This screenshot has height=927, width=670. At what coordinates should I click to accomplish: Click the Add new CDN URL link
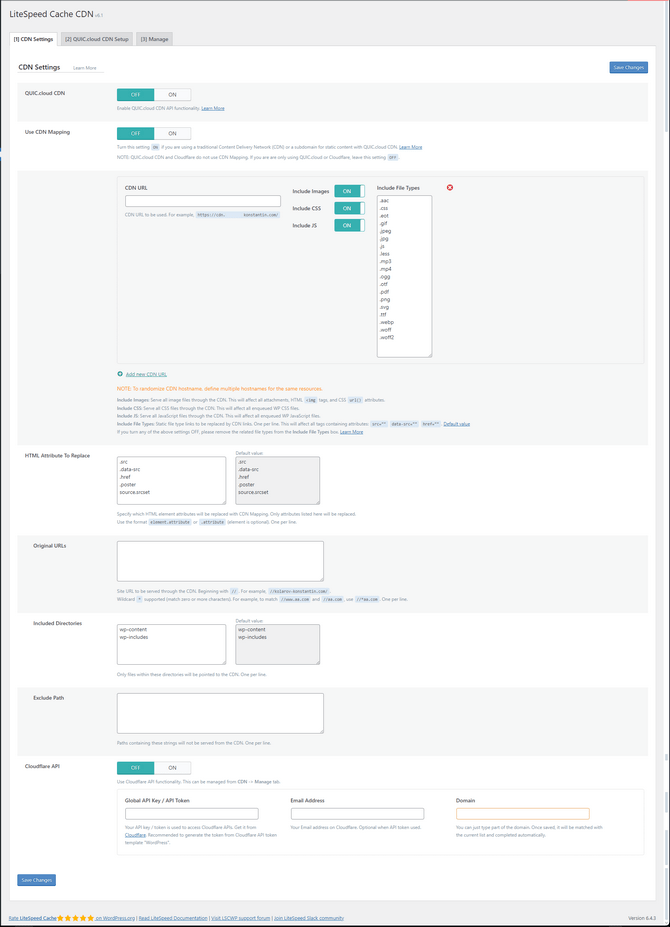[x=146, y=374]
